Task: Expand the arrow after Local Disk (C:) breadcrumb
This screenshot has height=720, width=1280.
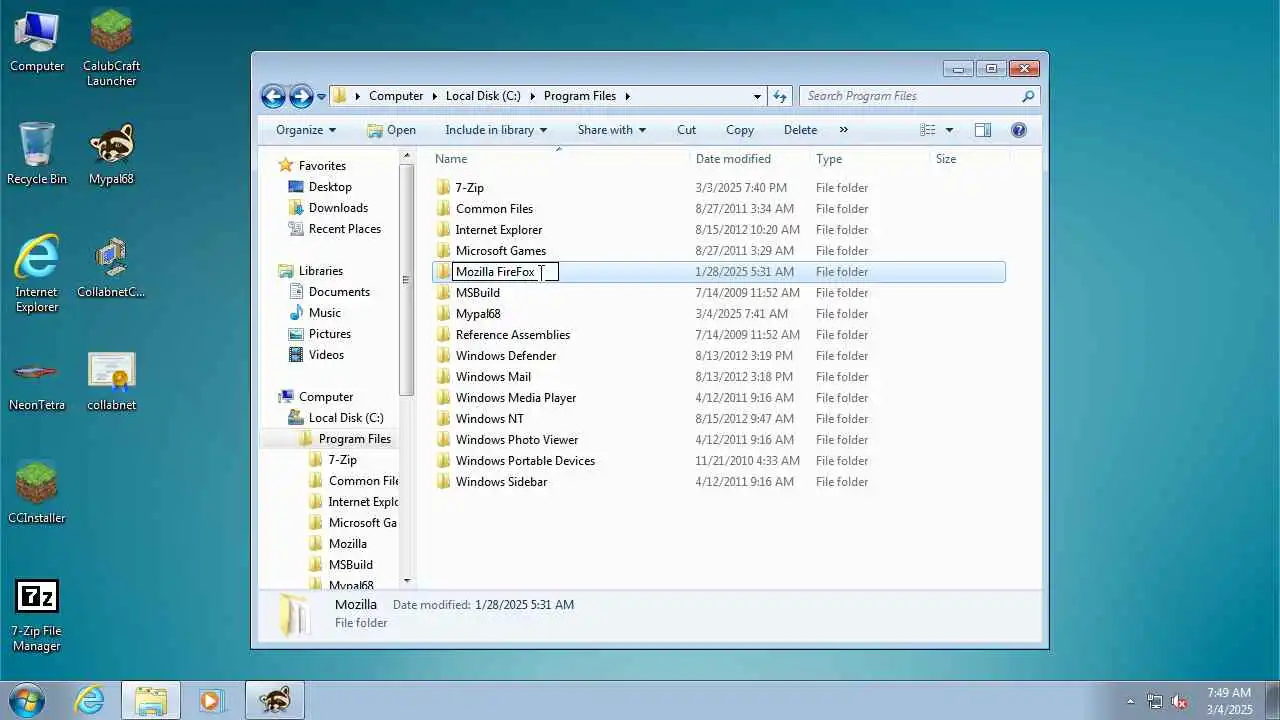Action: pos(532,96)
